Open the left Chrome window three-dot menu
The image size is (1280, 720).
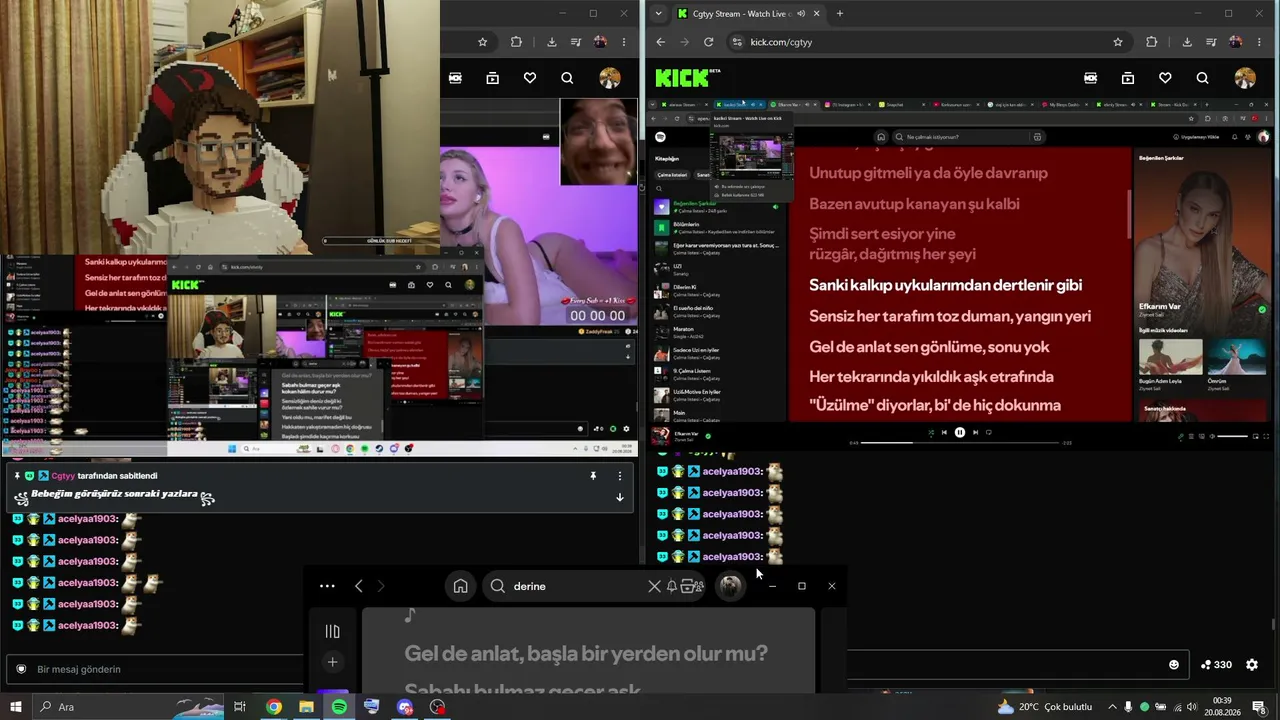pos(624,42)
